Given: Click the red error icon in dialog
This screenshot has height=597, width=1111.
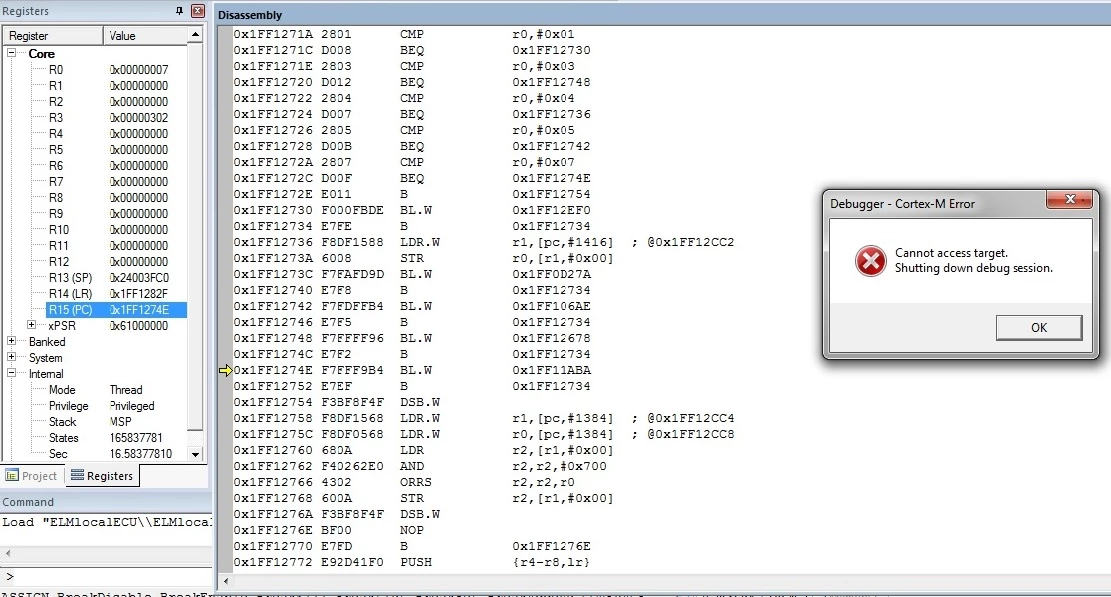Looking at the screenshot, I should tap(870, 261).
